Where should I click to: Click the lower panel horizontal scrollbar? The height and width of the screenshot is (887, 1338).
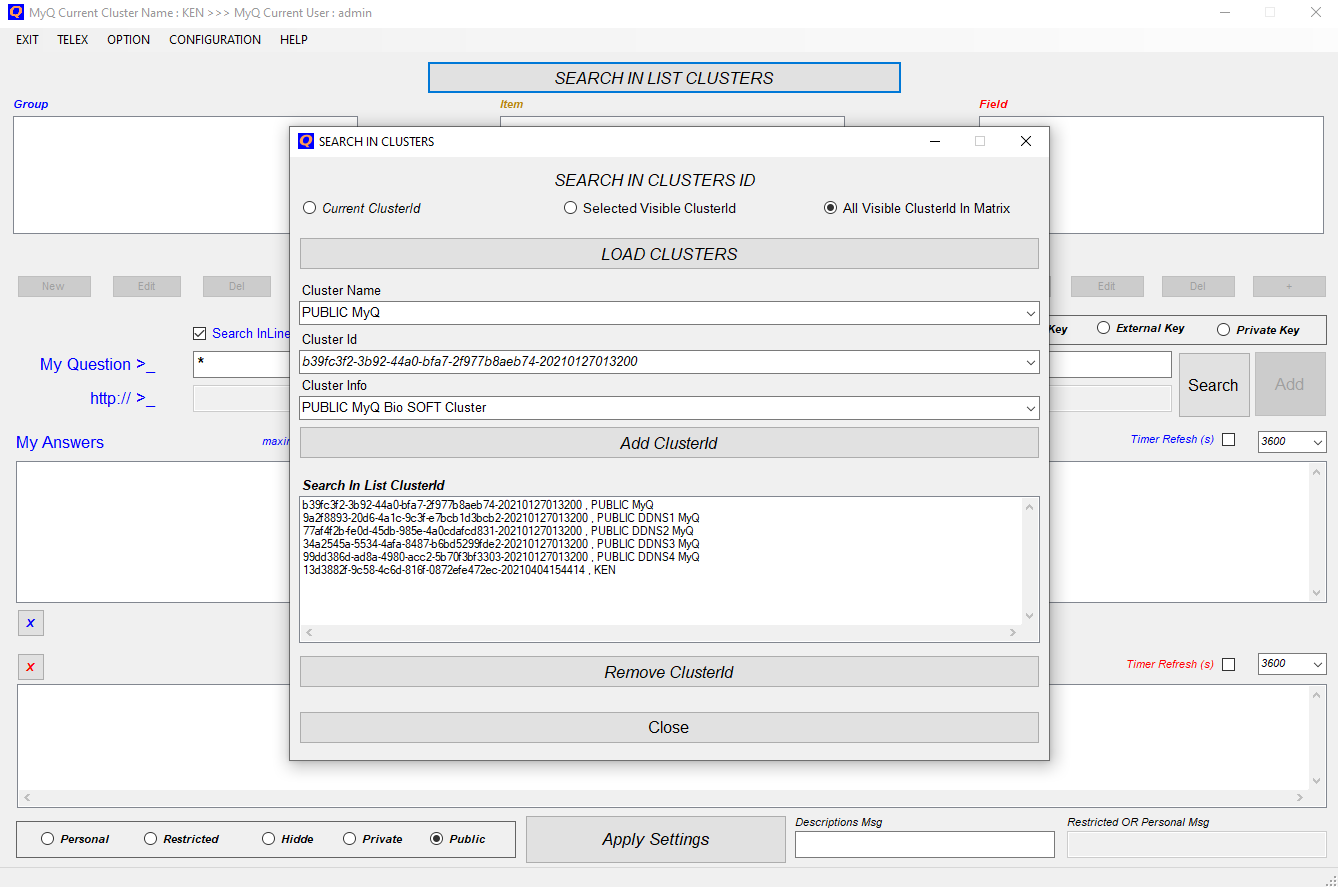pos(665,798)
